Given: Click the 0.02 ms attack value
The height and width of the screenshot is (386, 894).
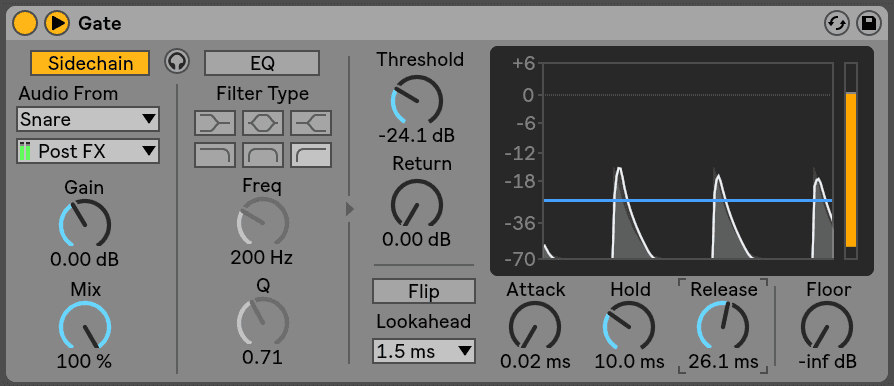Looking at the screenshot, I should tap(535, 361).
